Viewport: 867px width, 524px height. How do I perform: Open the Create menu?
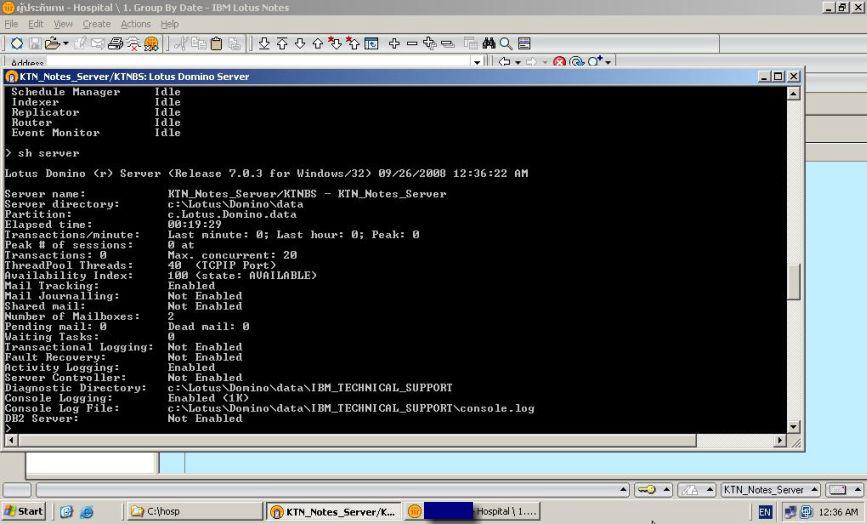tap(97, 24)
